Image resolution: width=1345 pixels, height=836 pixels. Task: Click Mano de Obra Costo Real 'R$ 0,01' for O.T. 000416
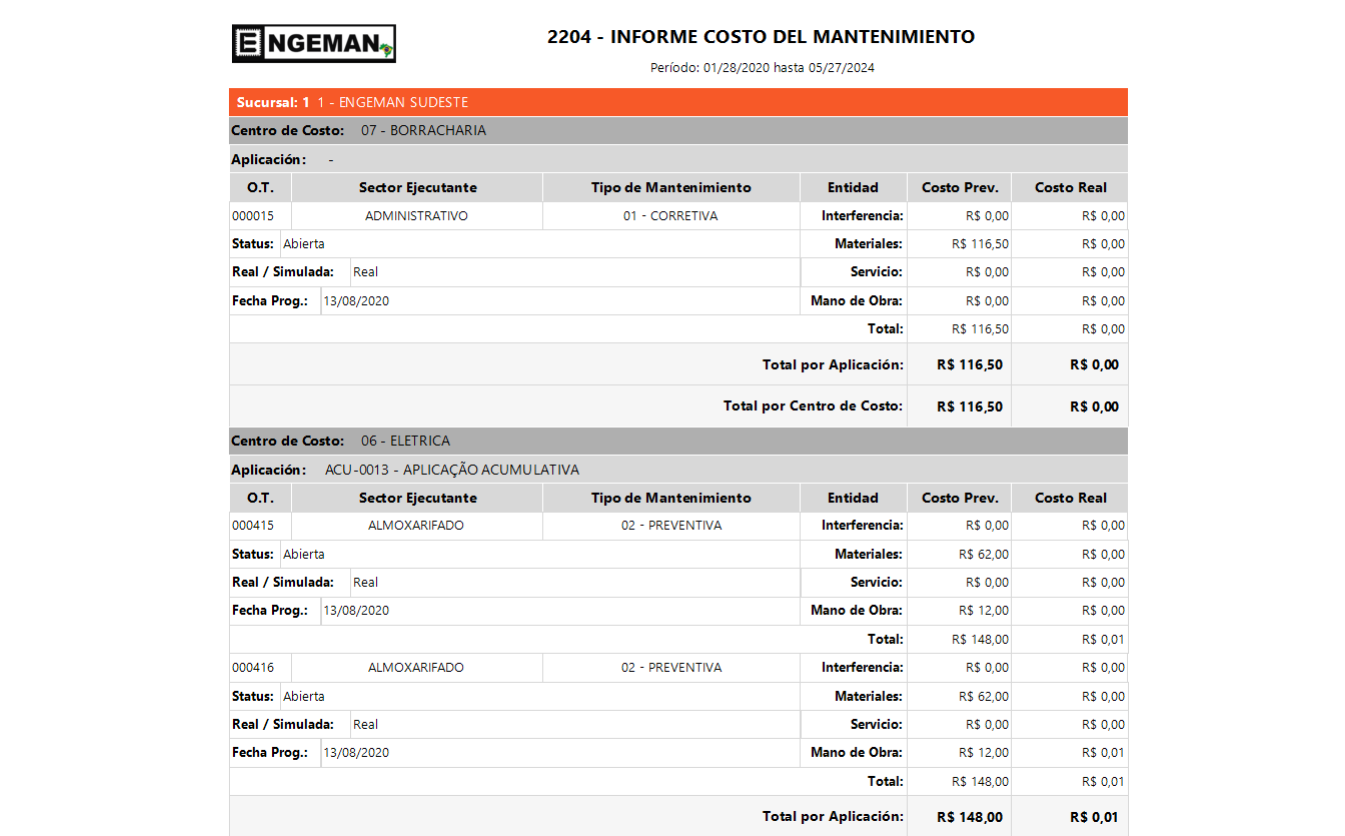point(1103,753)
